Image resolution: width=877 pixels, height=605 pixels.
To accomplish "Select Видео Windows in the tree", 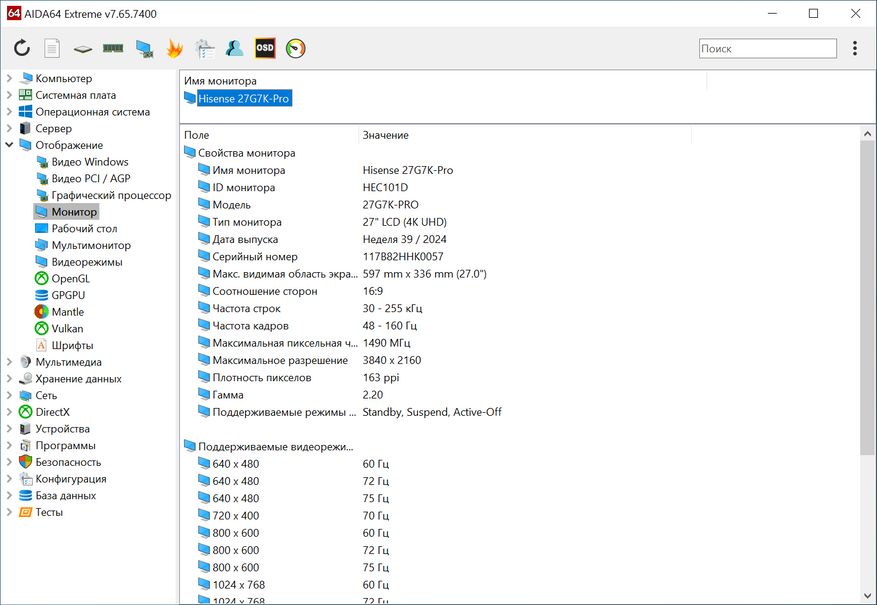I will [x=82, y=162].
